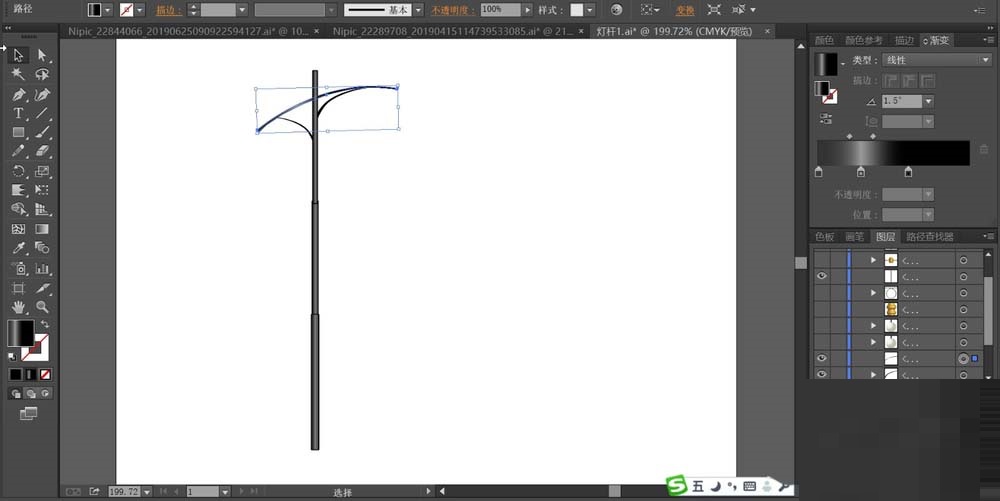This screenshot has width=1000, height=501.
Task: Click the opacity field showing 100%
Action: coord(500,10)
